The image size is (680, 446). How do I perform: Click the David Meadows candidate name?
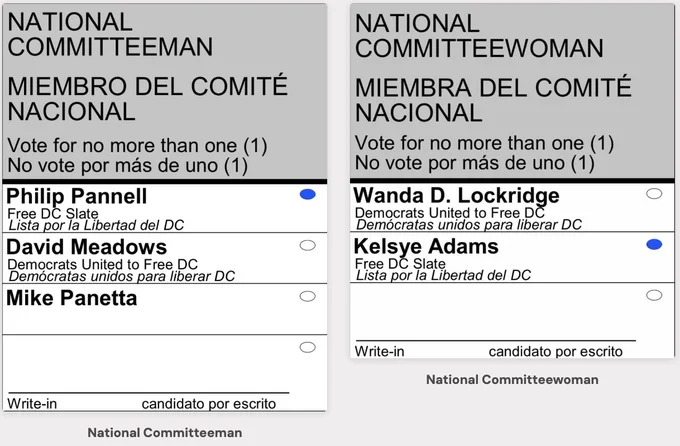[x=87, y=247]
